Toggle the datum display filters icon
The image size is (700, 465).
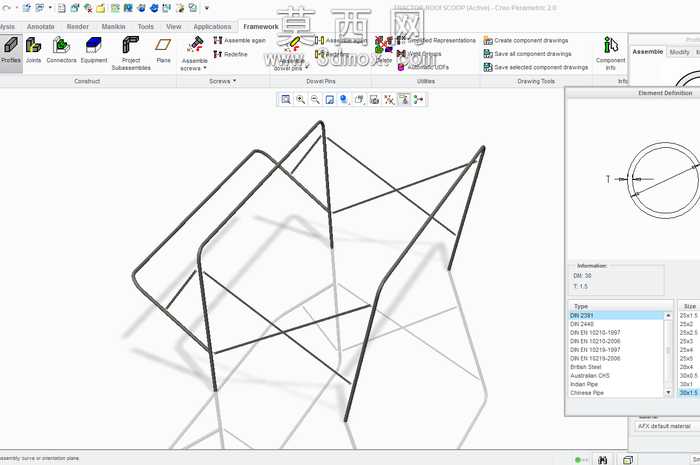389,100
